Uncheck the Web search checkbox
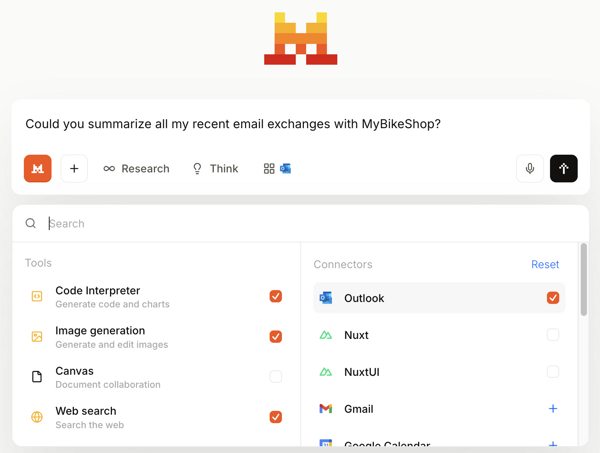600x453 pixels. coord(276,417)
